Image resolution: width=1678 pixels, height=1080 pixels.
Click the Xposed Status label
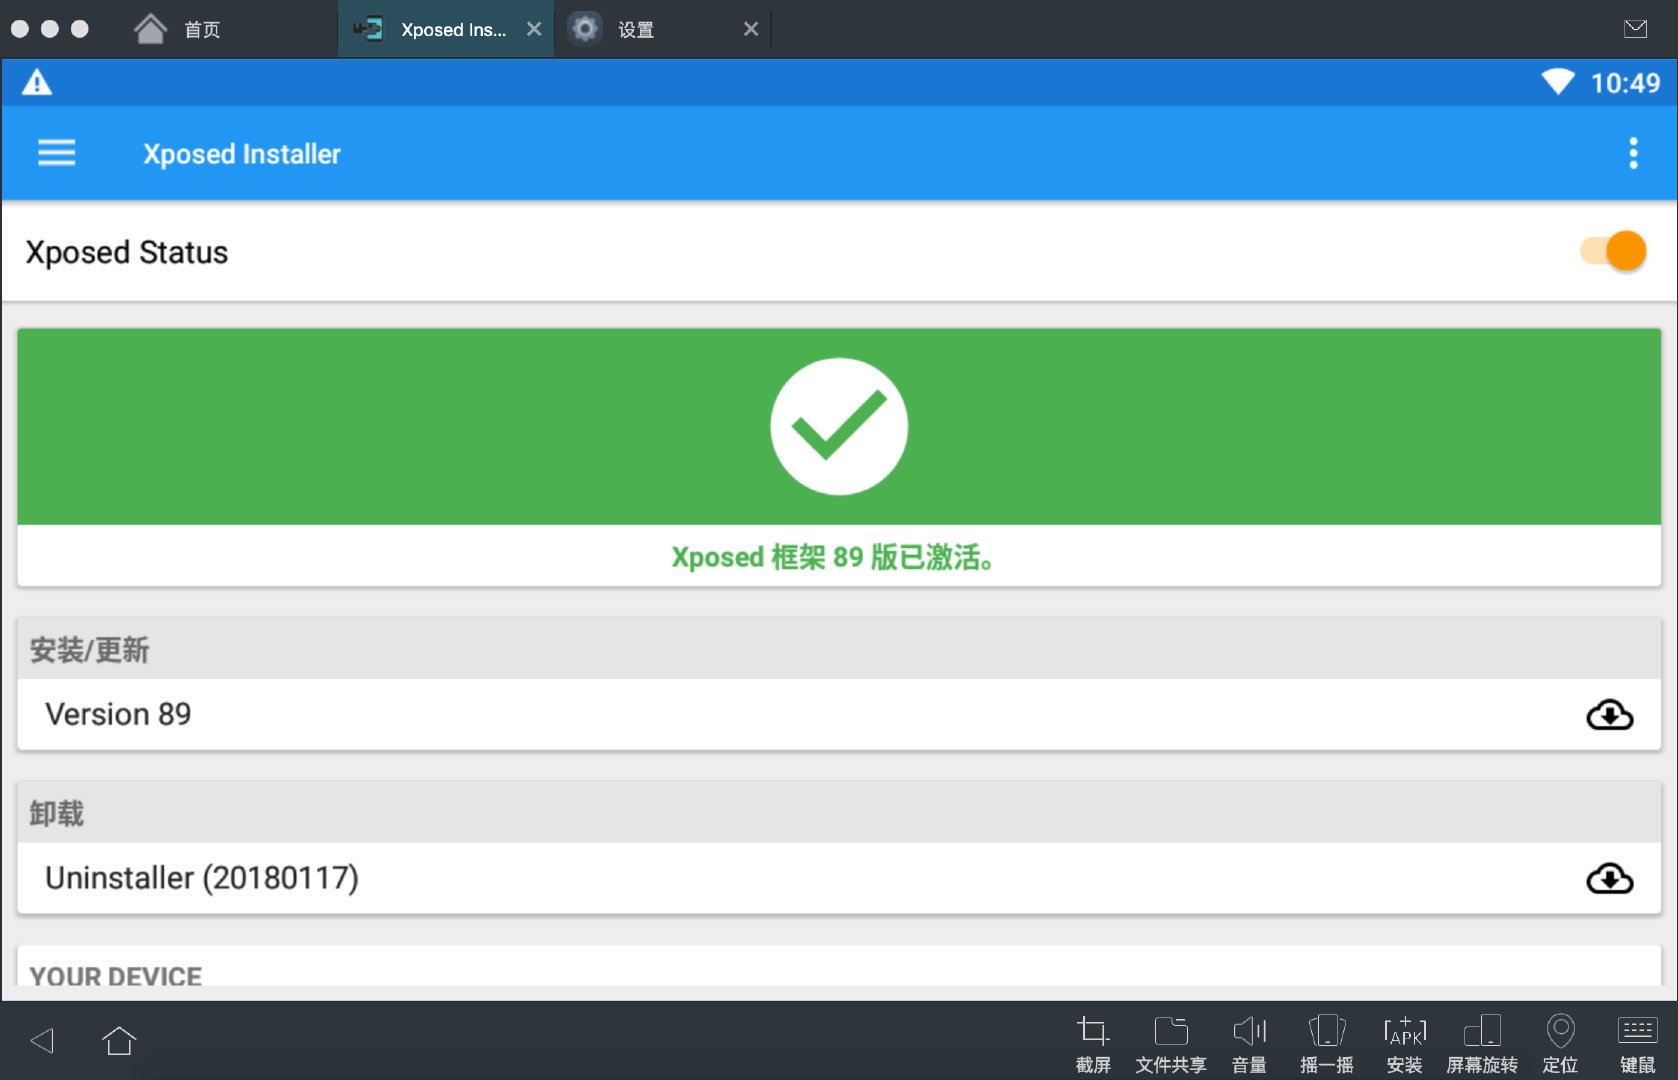click(x=127, y=252)
